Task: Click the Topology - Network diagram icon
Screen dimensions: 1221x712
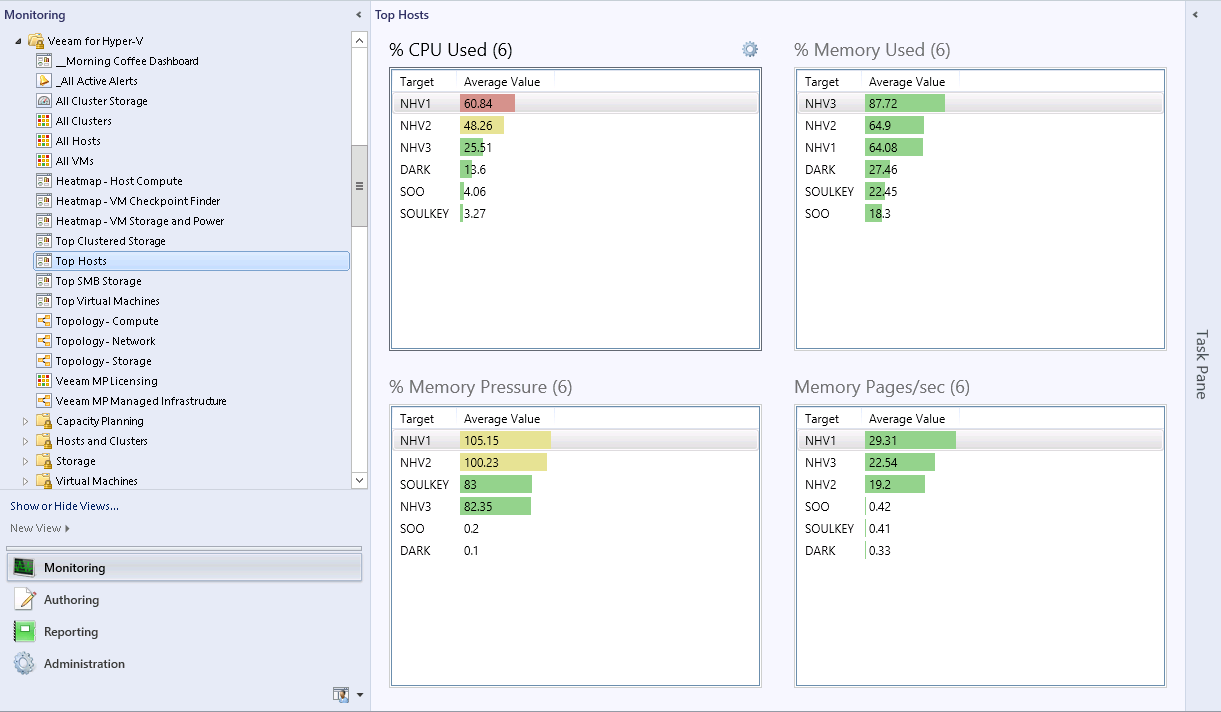Action: (x=44, y=341)
